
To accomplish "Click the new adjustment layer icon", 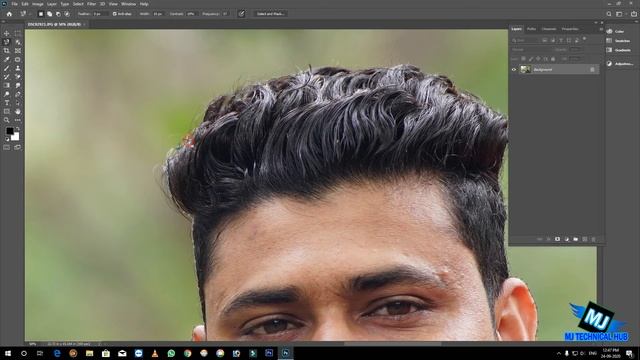I will 567,239.
